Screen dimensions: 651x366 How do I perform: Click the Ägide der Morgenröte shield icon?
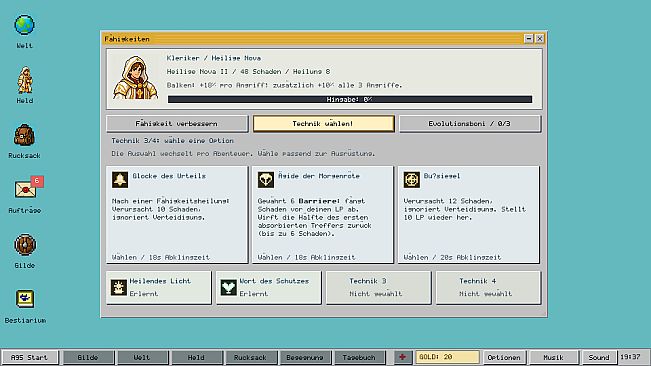coord(266,180)
